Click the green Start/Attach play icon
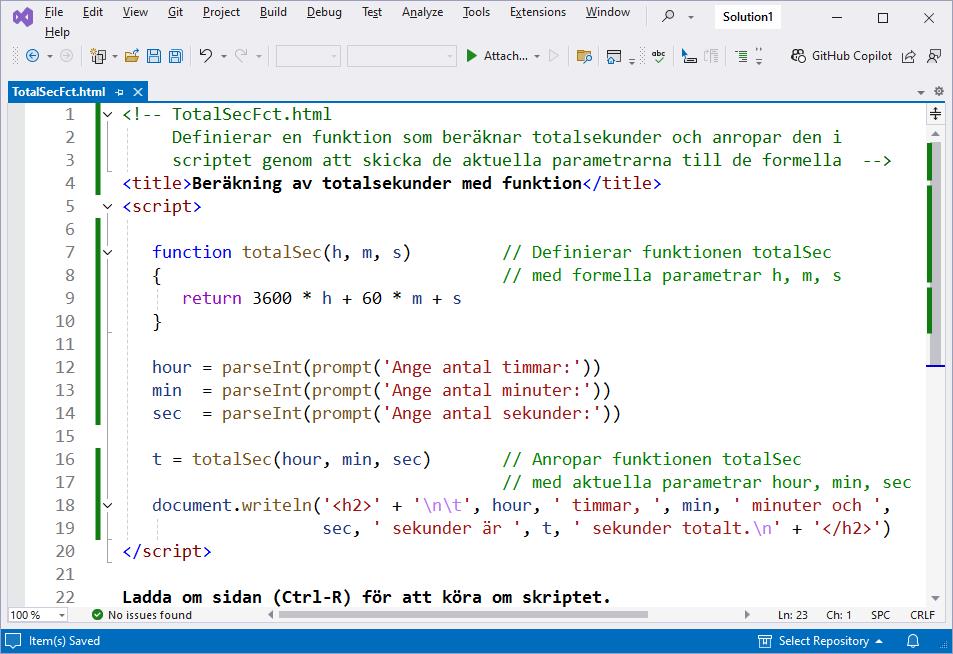 coord(472,56)
